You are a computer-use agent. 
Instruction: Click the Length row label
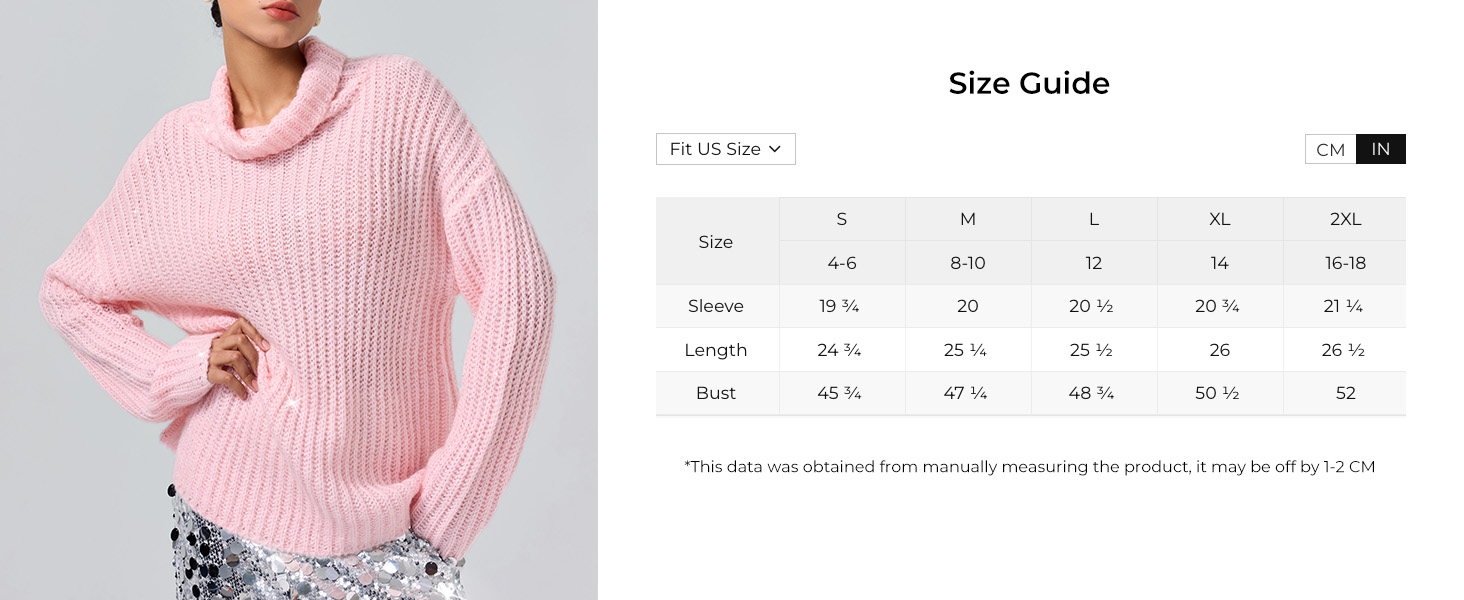pos(715,350)
